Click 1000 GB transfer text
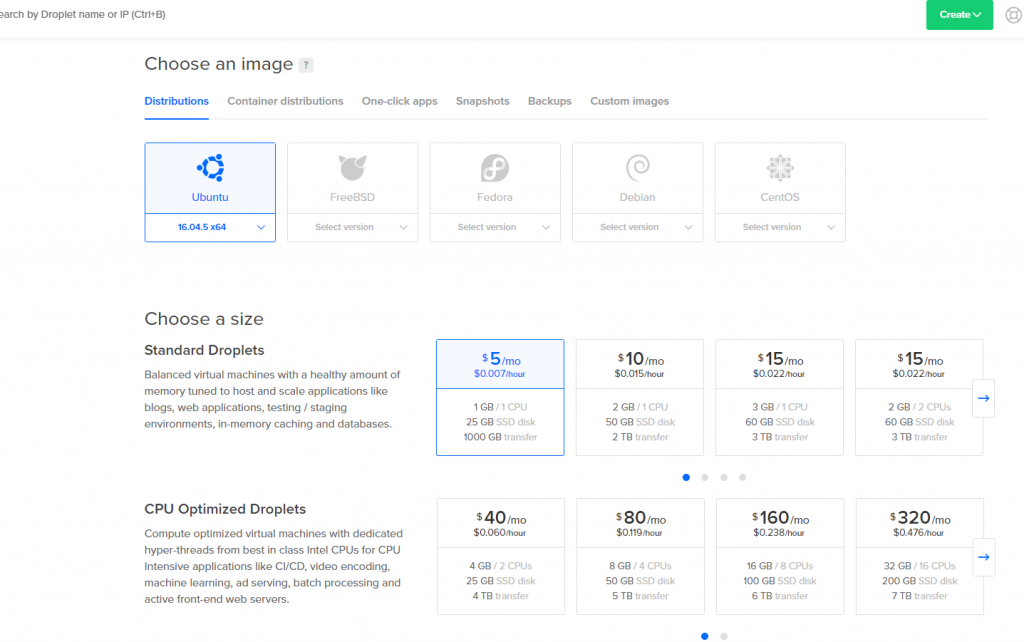 [500, 437]
